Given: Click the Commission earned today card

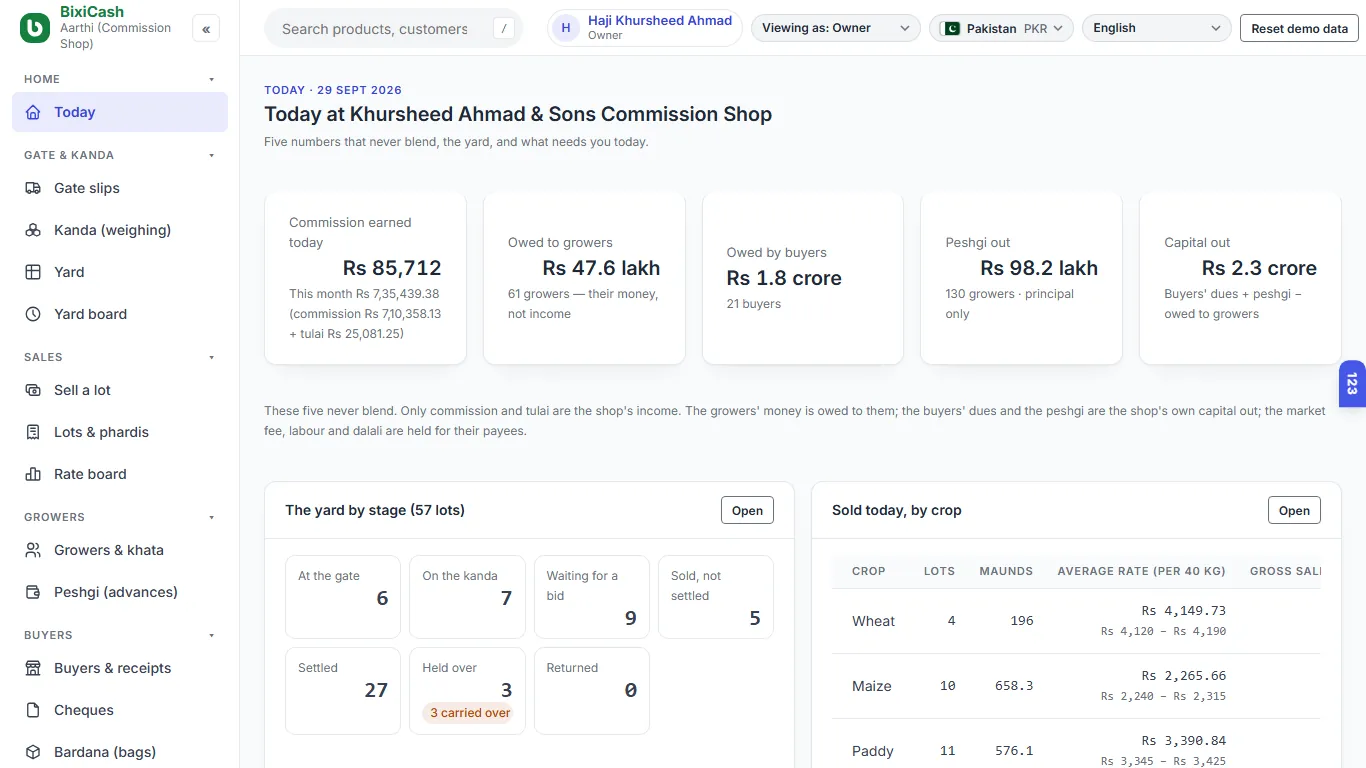Looking at the screenshot, I should [365, 278].
